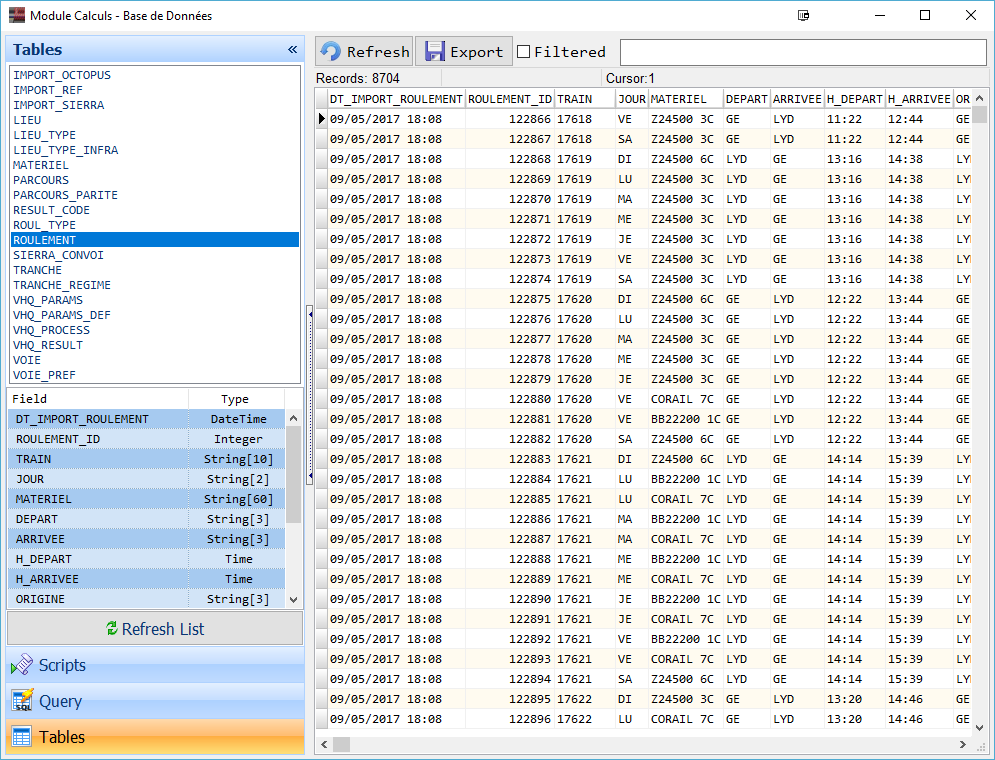
Task: Click the pin icon in title bar
Action: (803, 16)
